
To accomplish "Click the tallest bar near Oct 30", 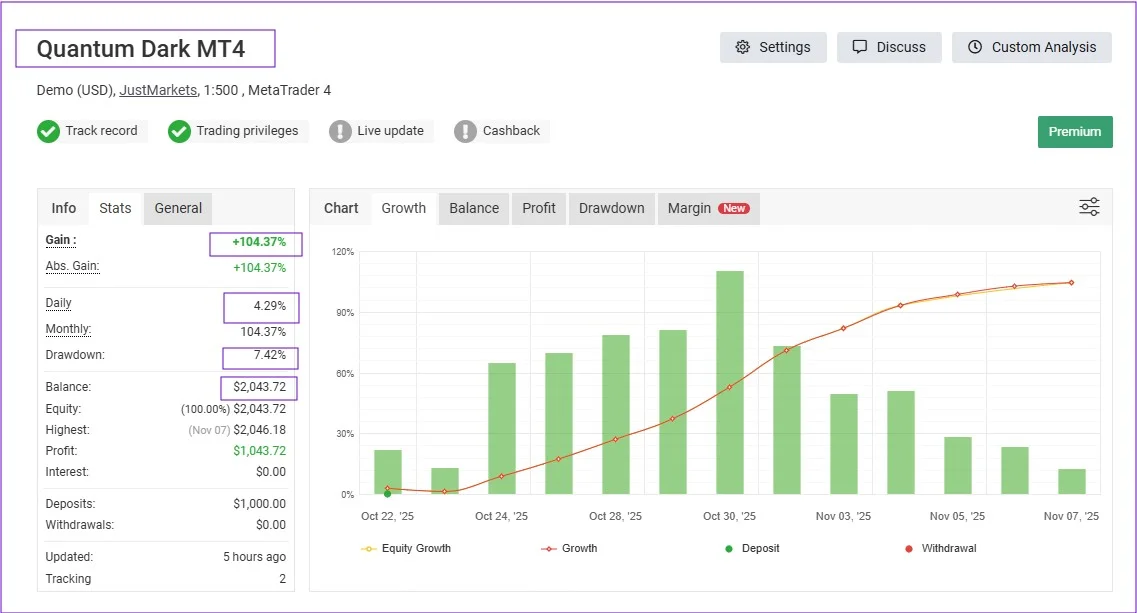I will [730, 380].
